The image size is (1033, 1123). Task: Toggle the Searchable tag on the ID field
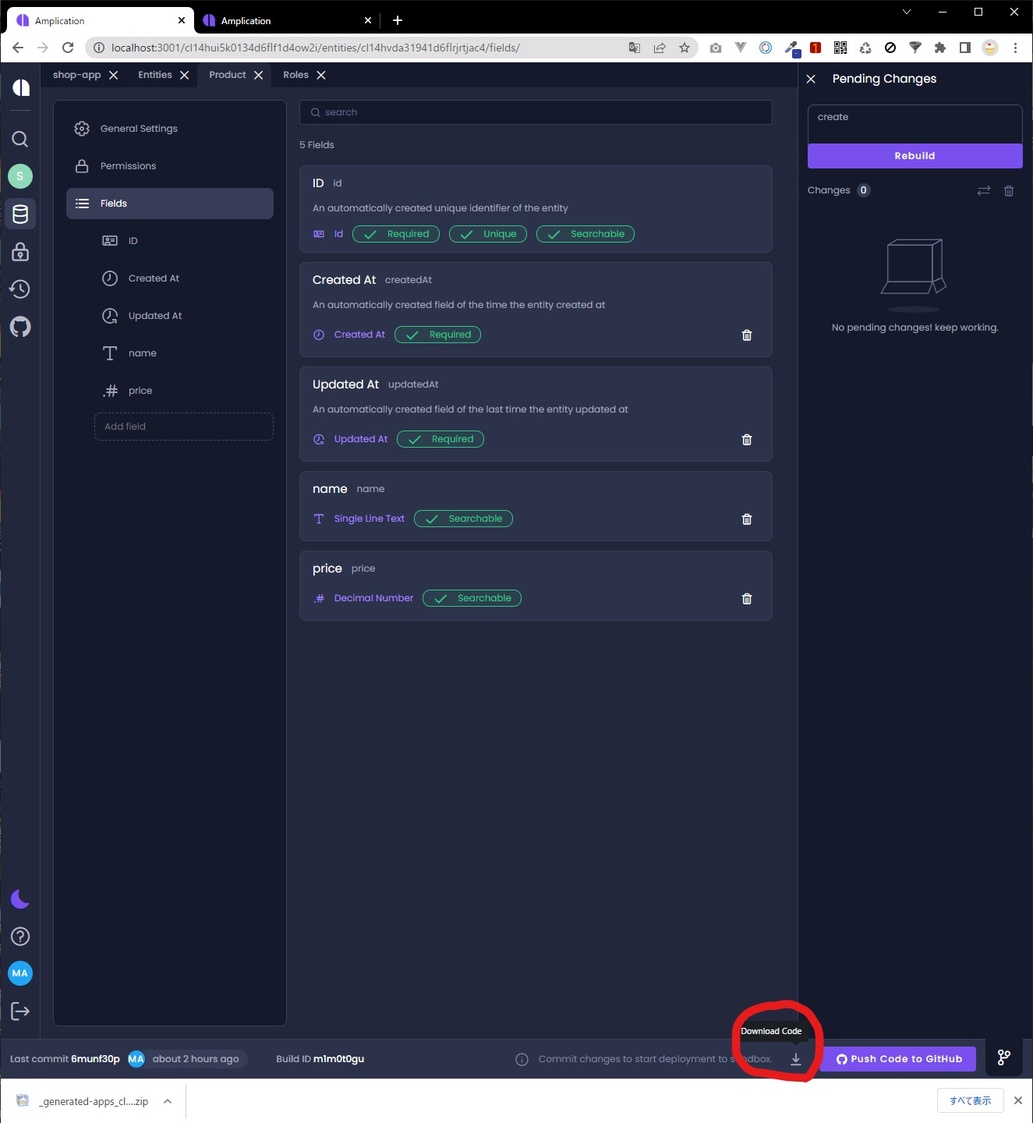tap(585, 234)
